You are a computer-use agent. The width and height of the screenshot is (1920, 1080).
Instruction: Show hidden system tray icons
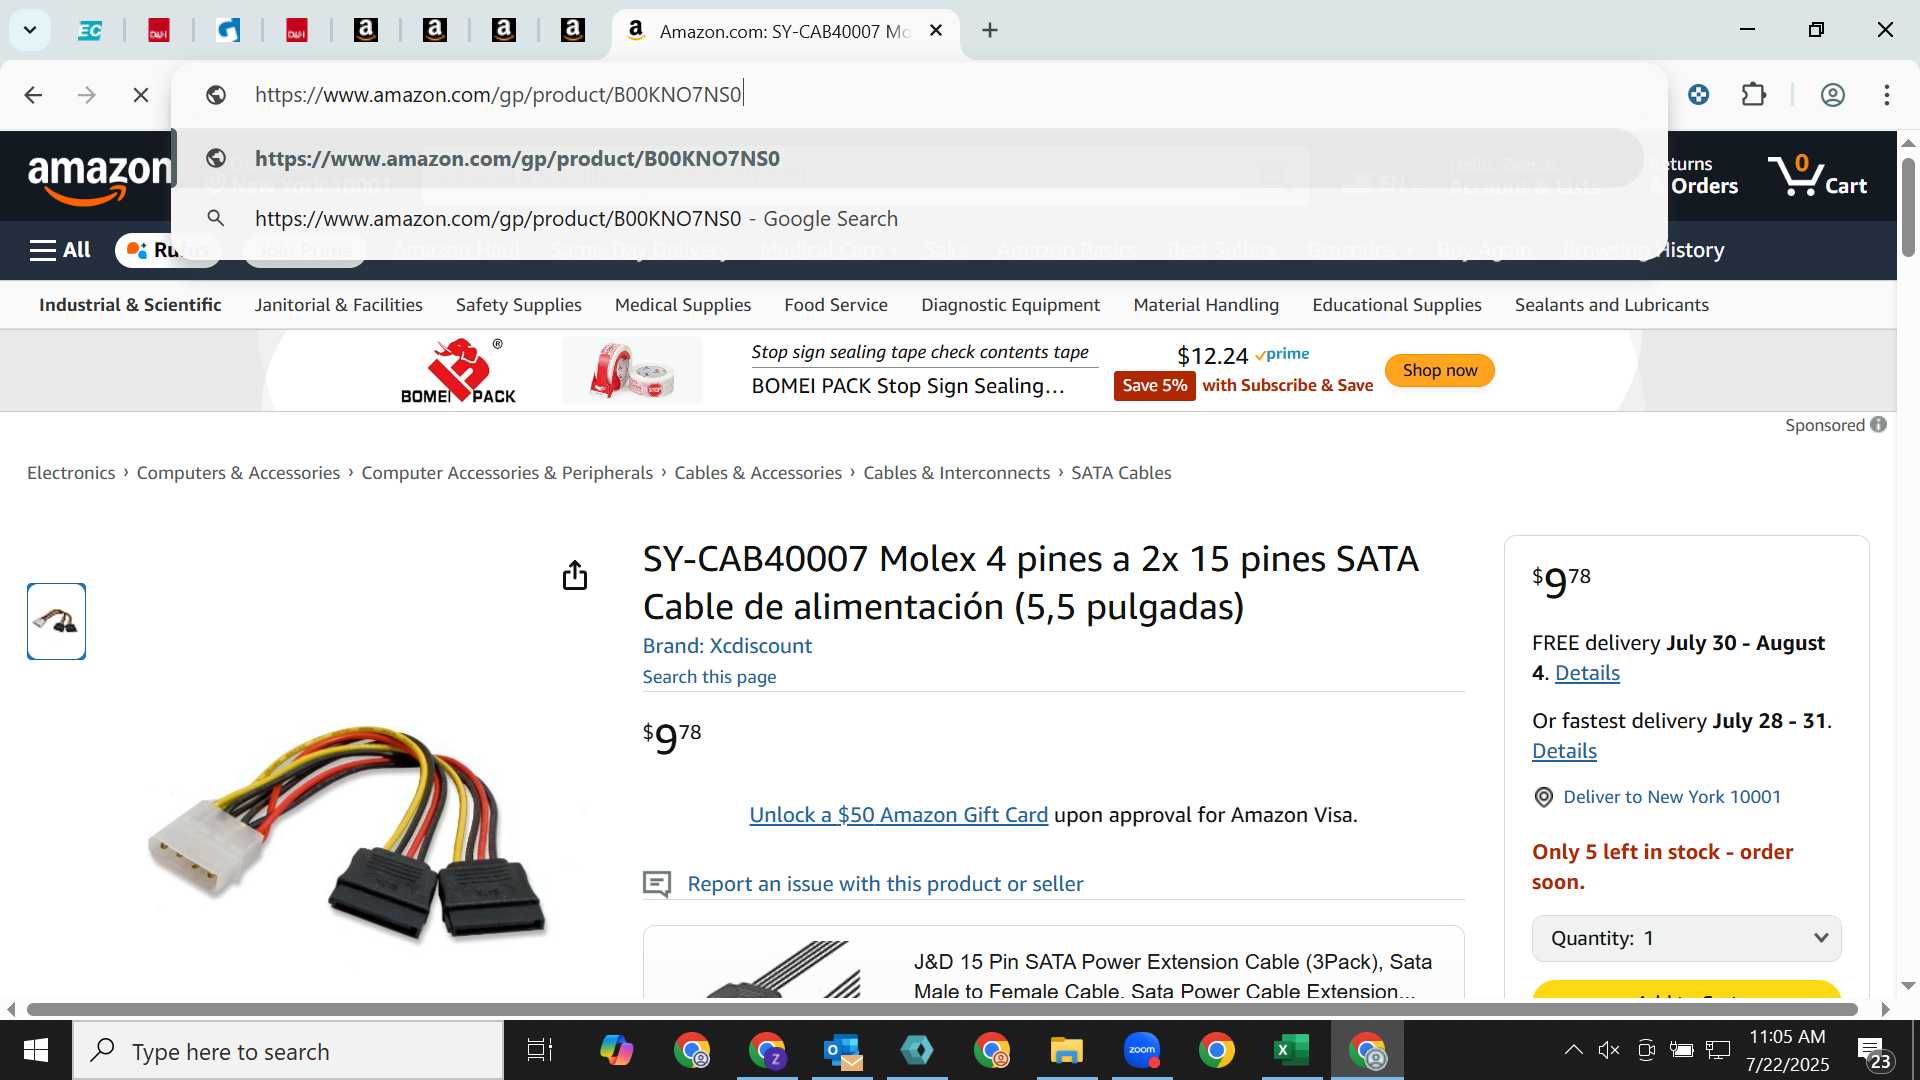point(1573,1050)
